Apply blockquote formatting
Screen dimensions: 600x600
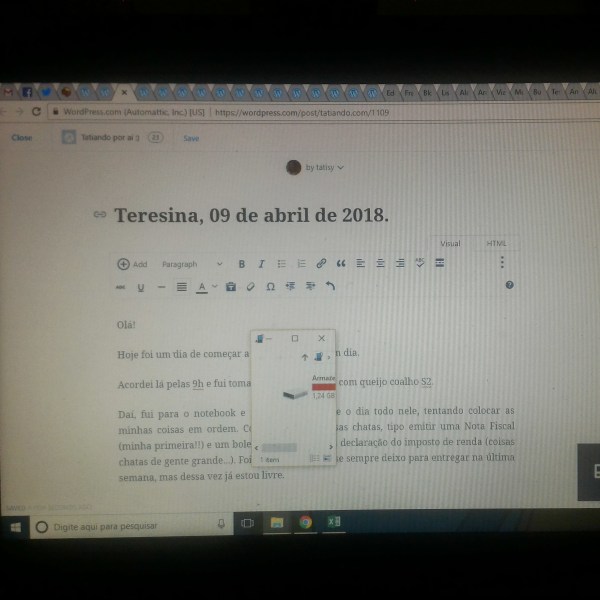click(x=341, y=264)
